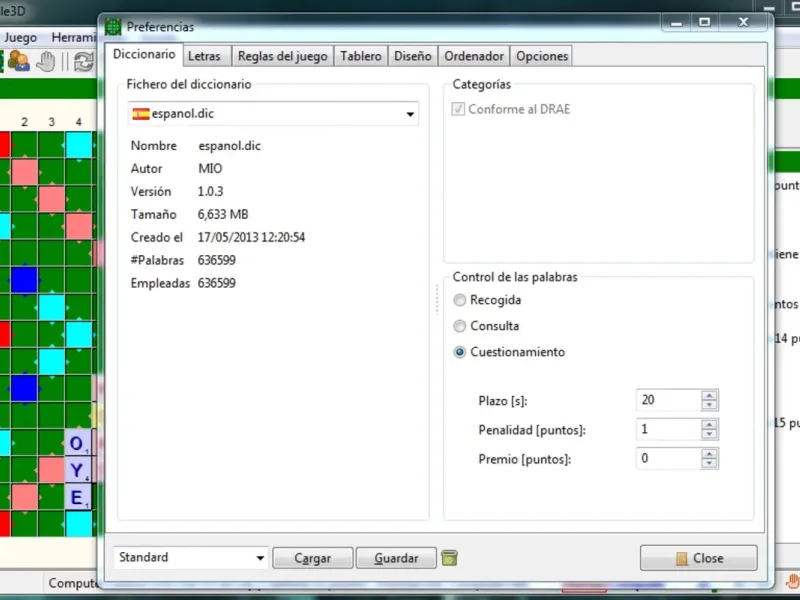Image resolution: width=800 pixels, height=600 pixels.
Task: Click the Empleadas label
Action: pos(160,283)
